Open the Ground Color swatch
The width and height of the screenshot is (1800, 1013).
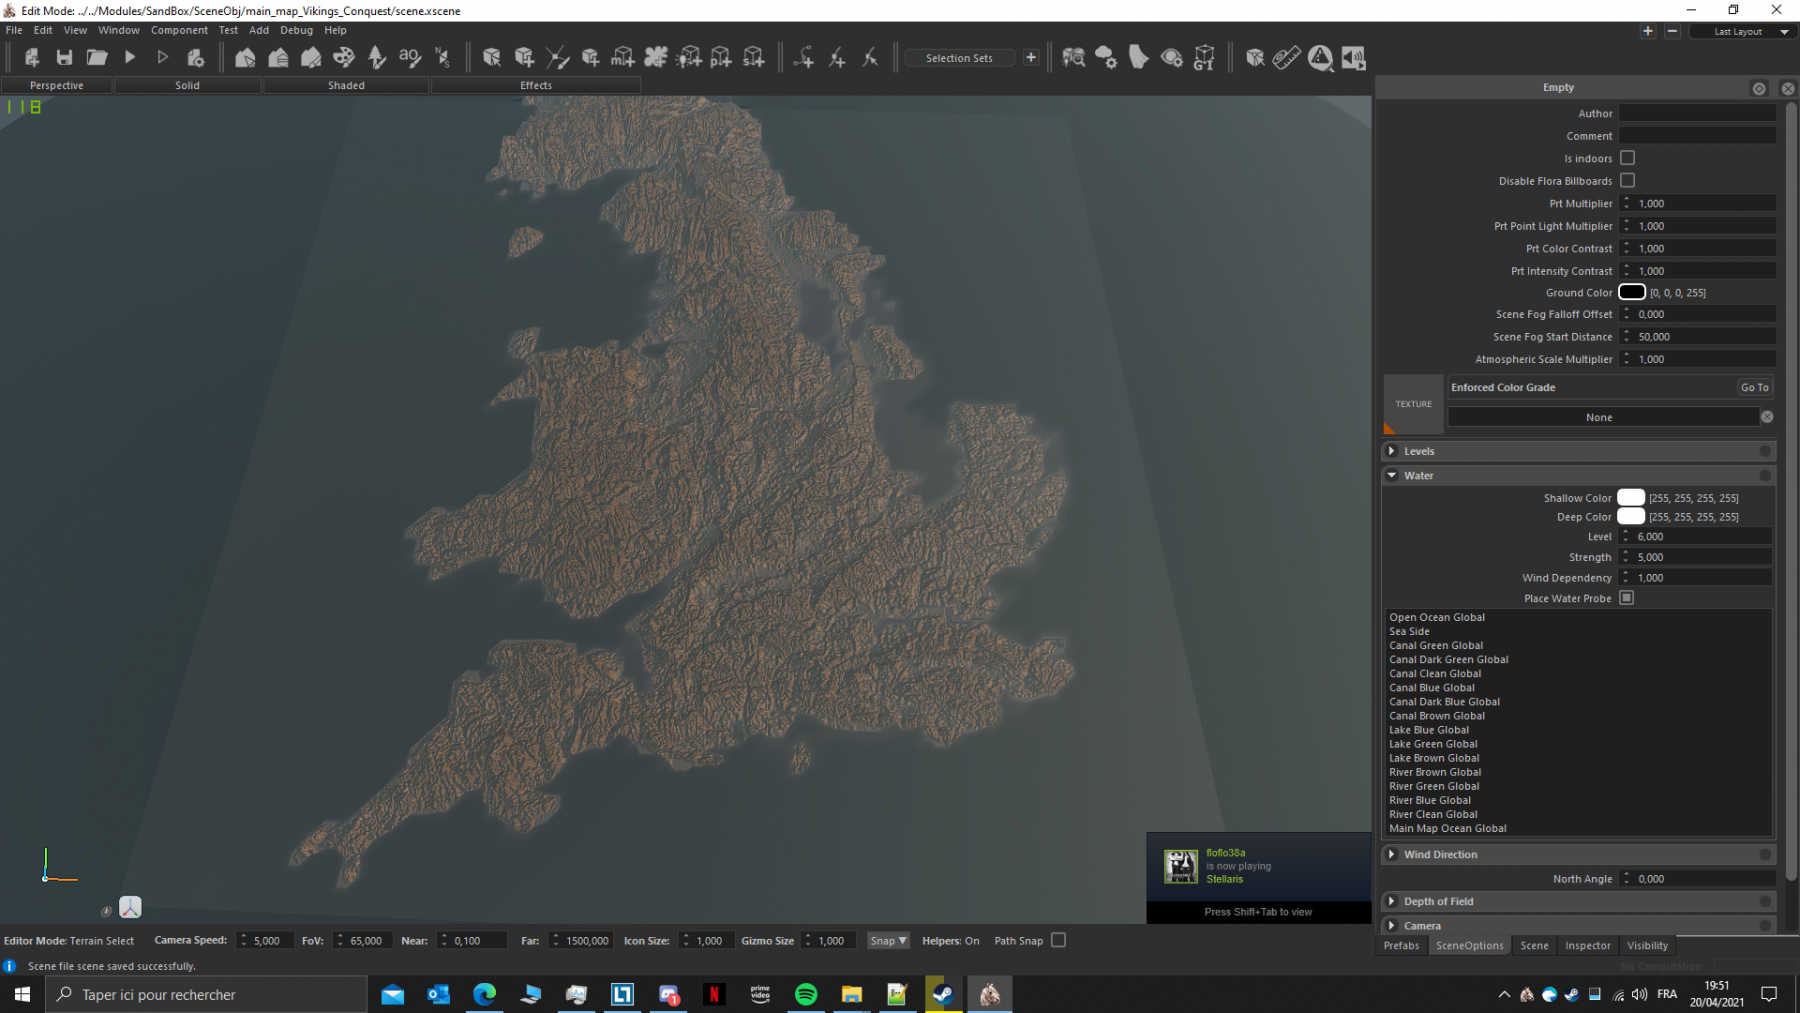[1631, 292]
